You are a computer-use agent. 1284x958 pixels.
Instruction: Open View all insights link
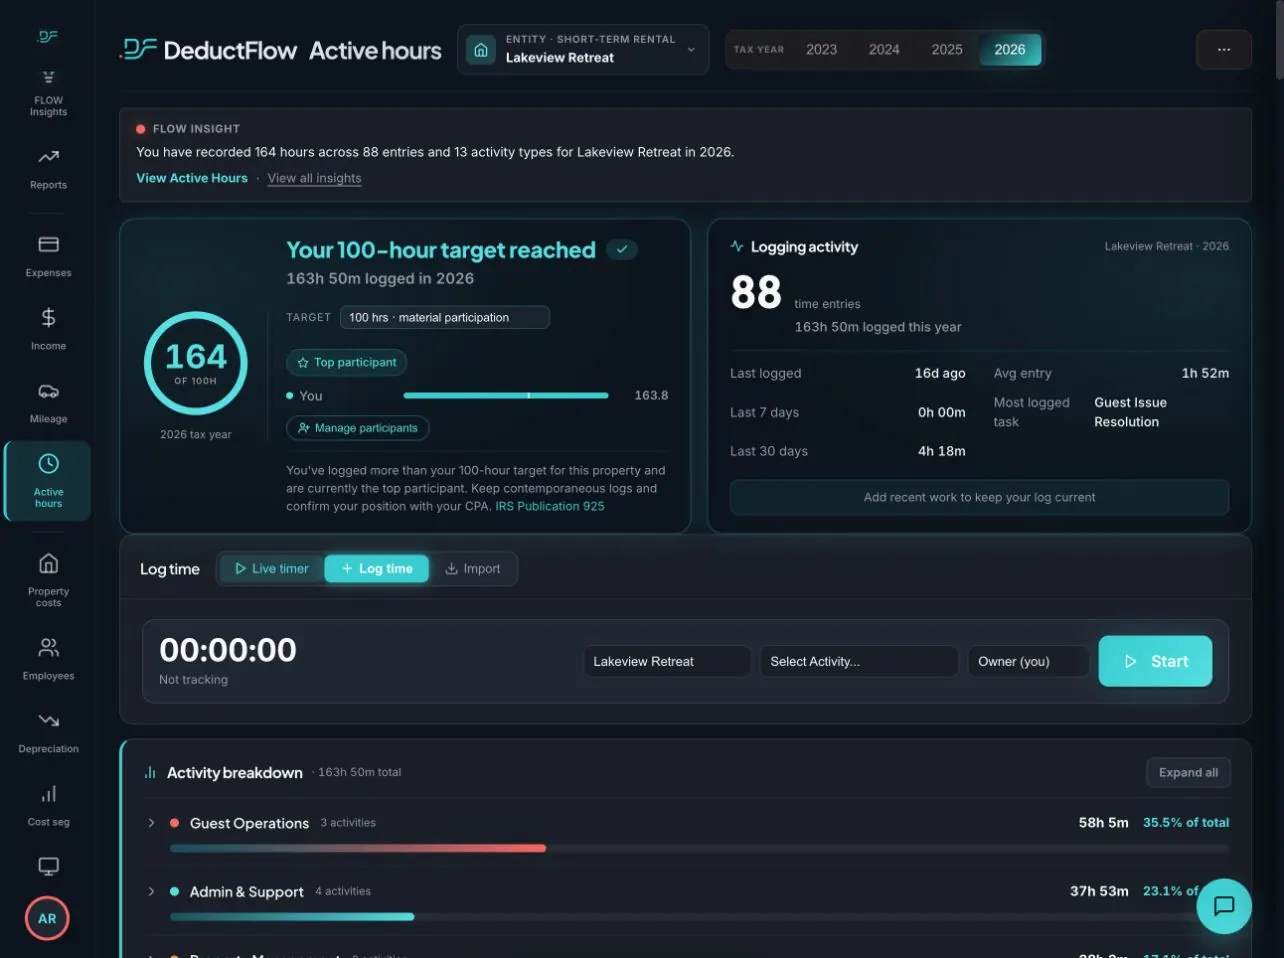pos(314,178)
